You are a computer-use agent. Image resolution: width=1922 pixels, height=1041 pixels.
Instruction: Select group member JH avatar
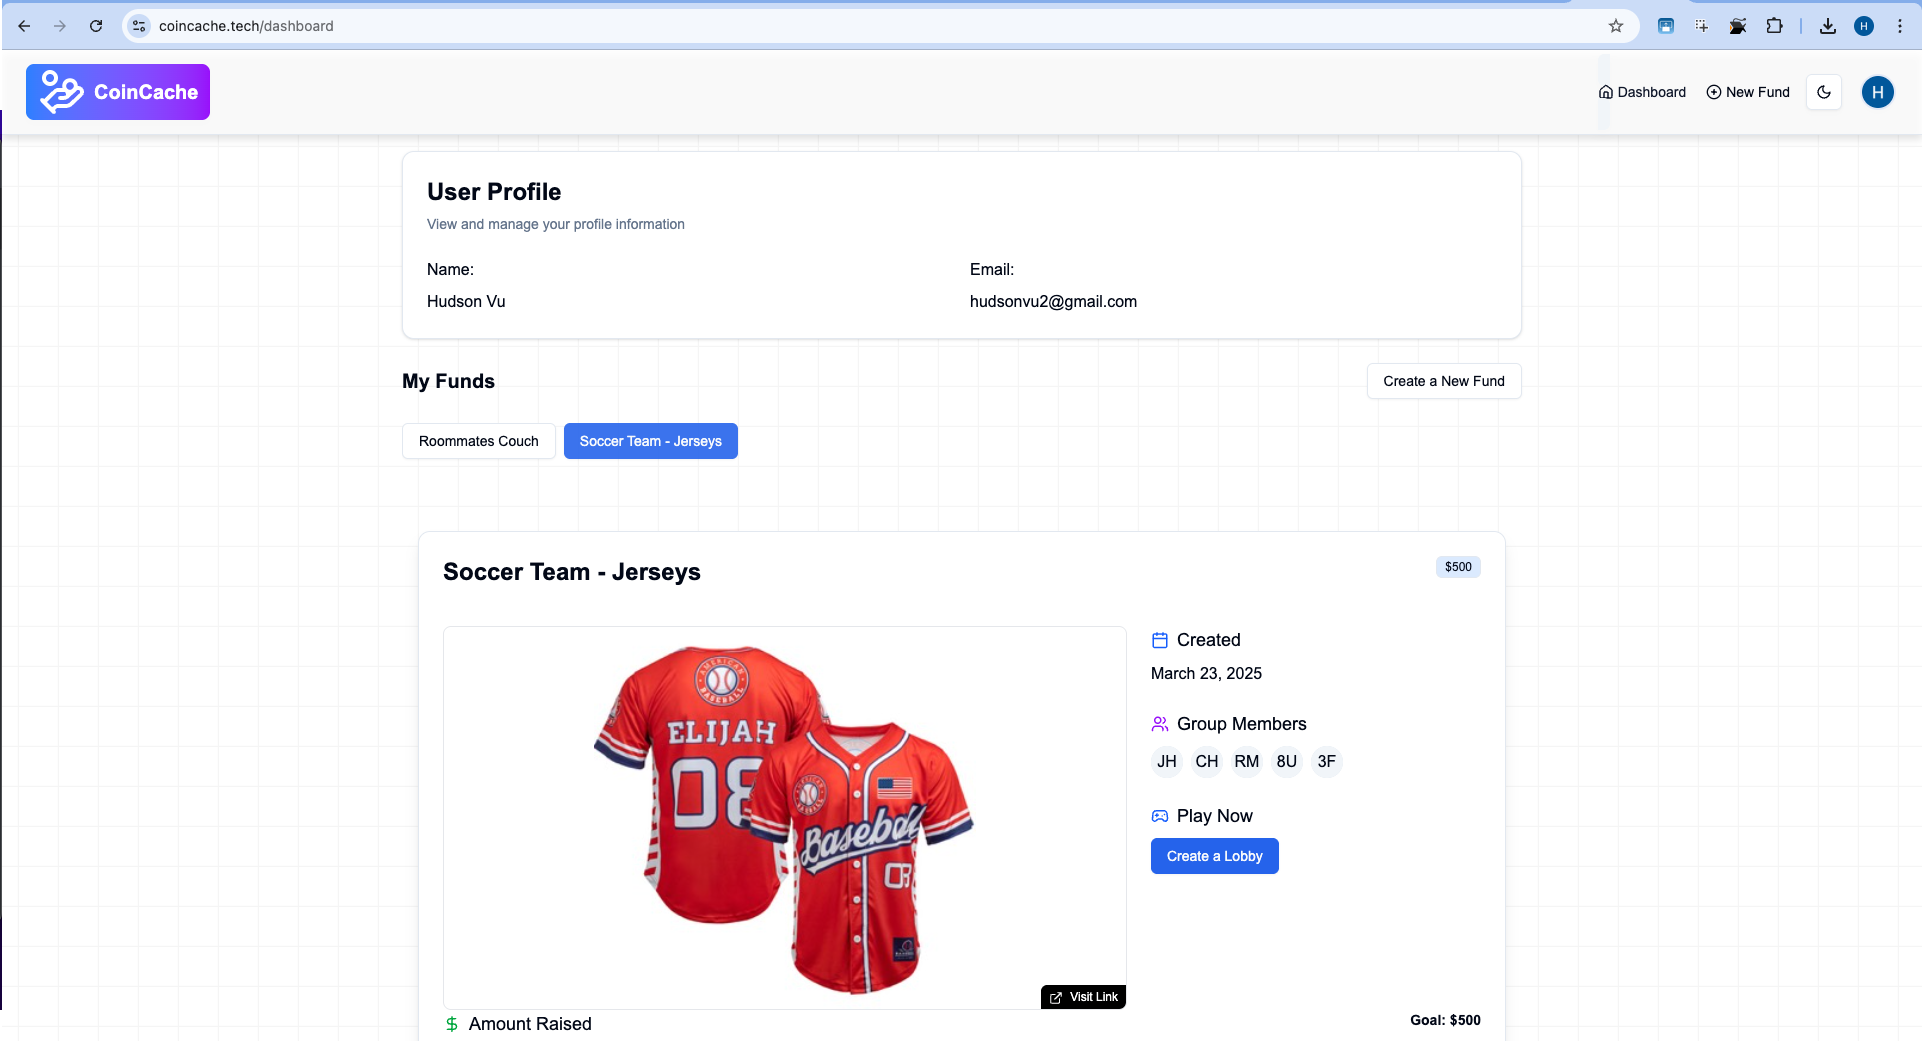(1167, 762)
